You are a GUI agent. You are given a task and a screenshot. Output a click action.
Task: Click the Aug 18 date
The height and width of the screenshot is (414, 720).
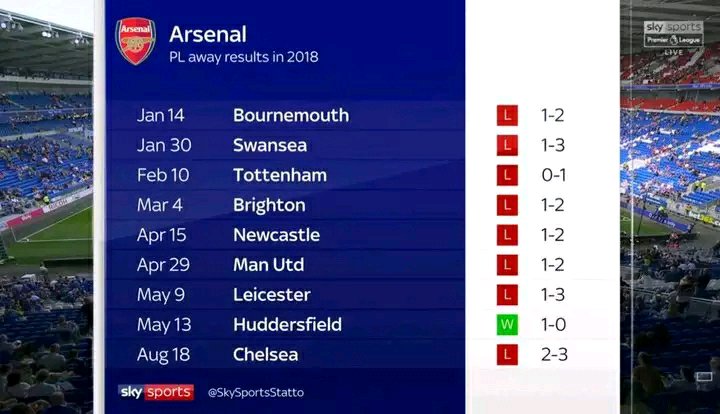[161, 355]
